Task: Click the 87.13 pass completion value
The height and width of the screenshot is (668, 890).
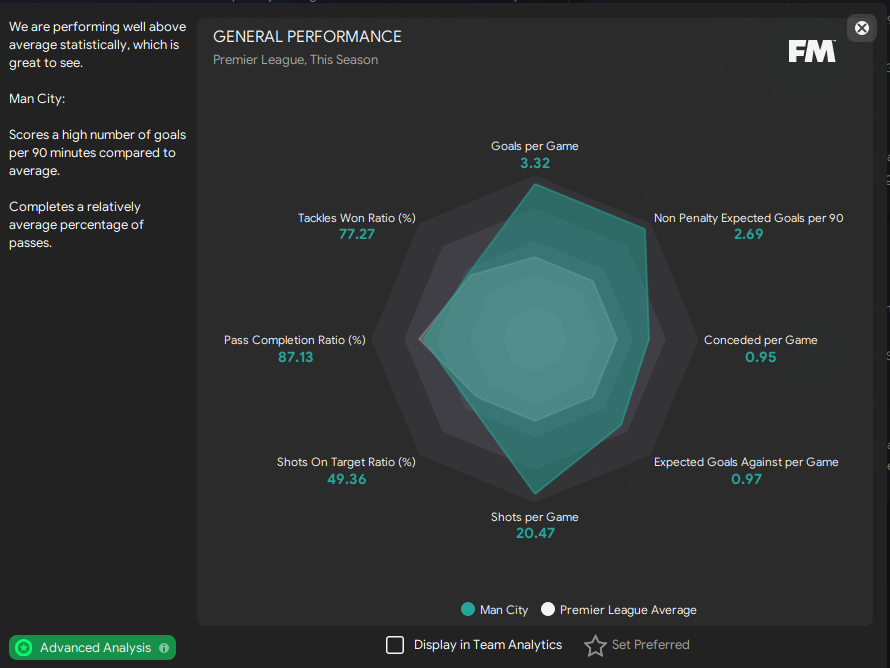Action: 295,357
